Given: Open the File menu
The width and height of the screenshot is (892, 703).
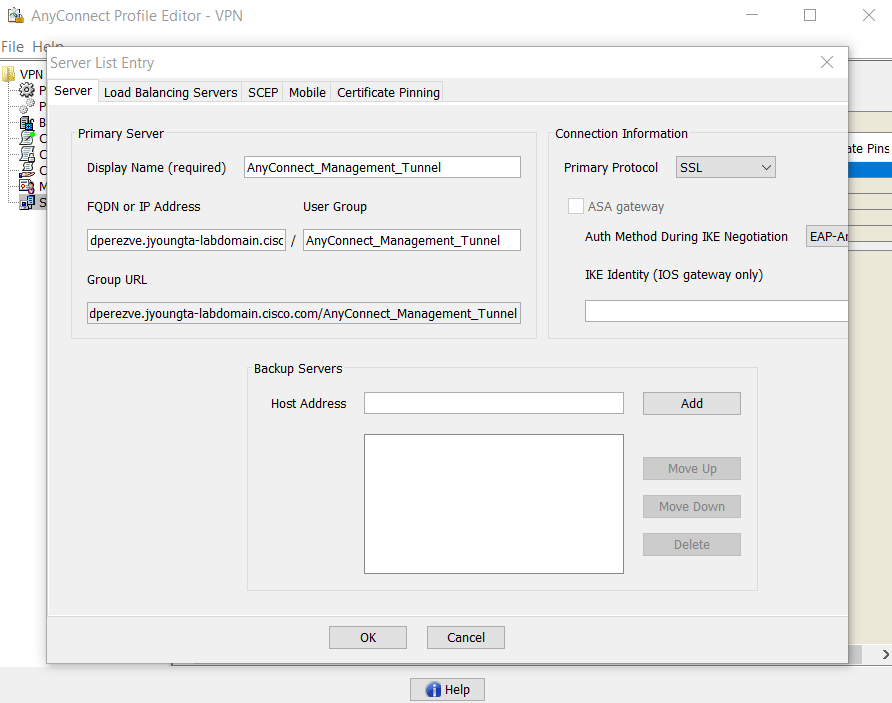Looking at the screenshot, I should (13, 47).
